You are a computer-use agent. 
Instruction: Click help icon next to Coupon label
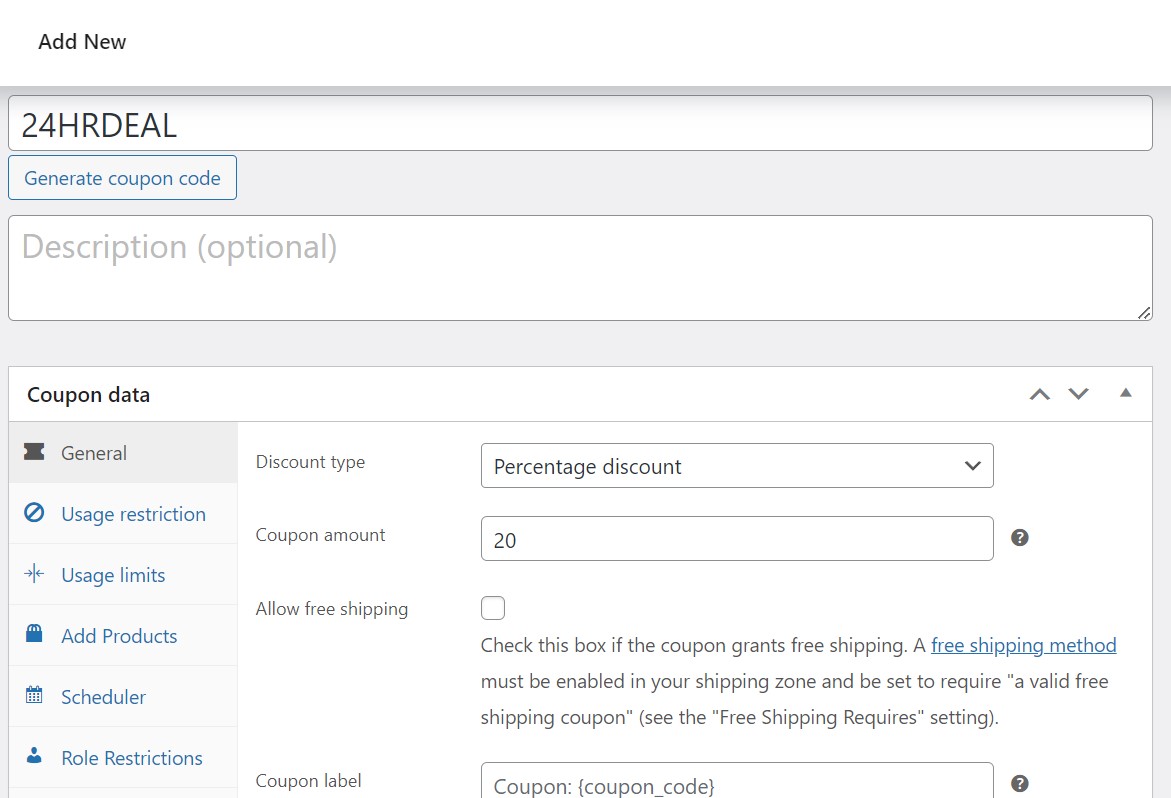pos(1019,783)
